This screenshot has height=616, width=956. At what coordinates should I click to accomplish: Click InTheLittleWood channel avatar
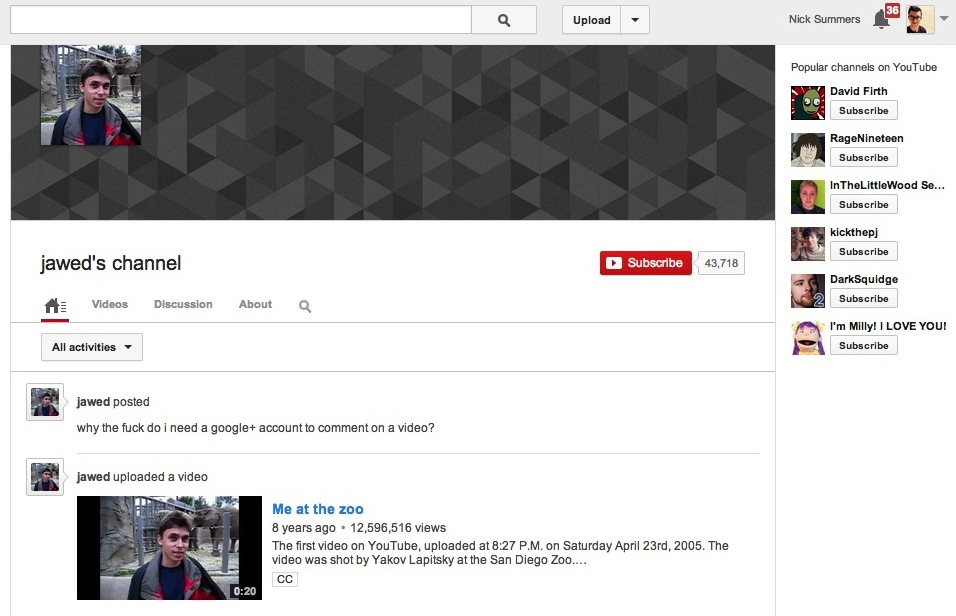808,196
